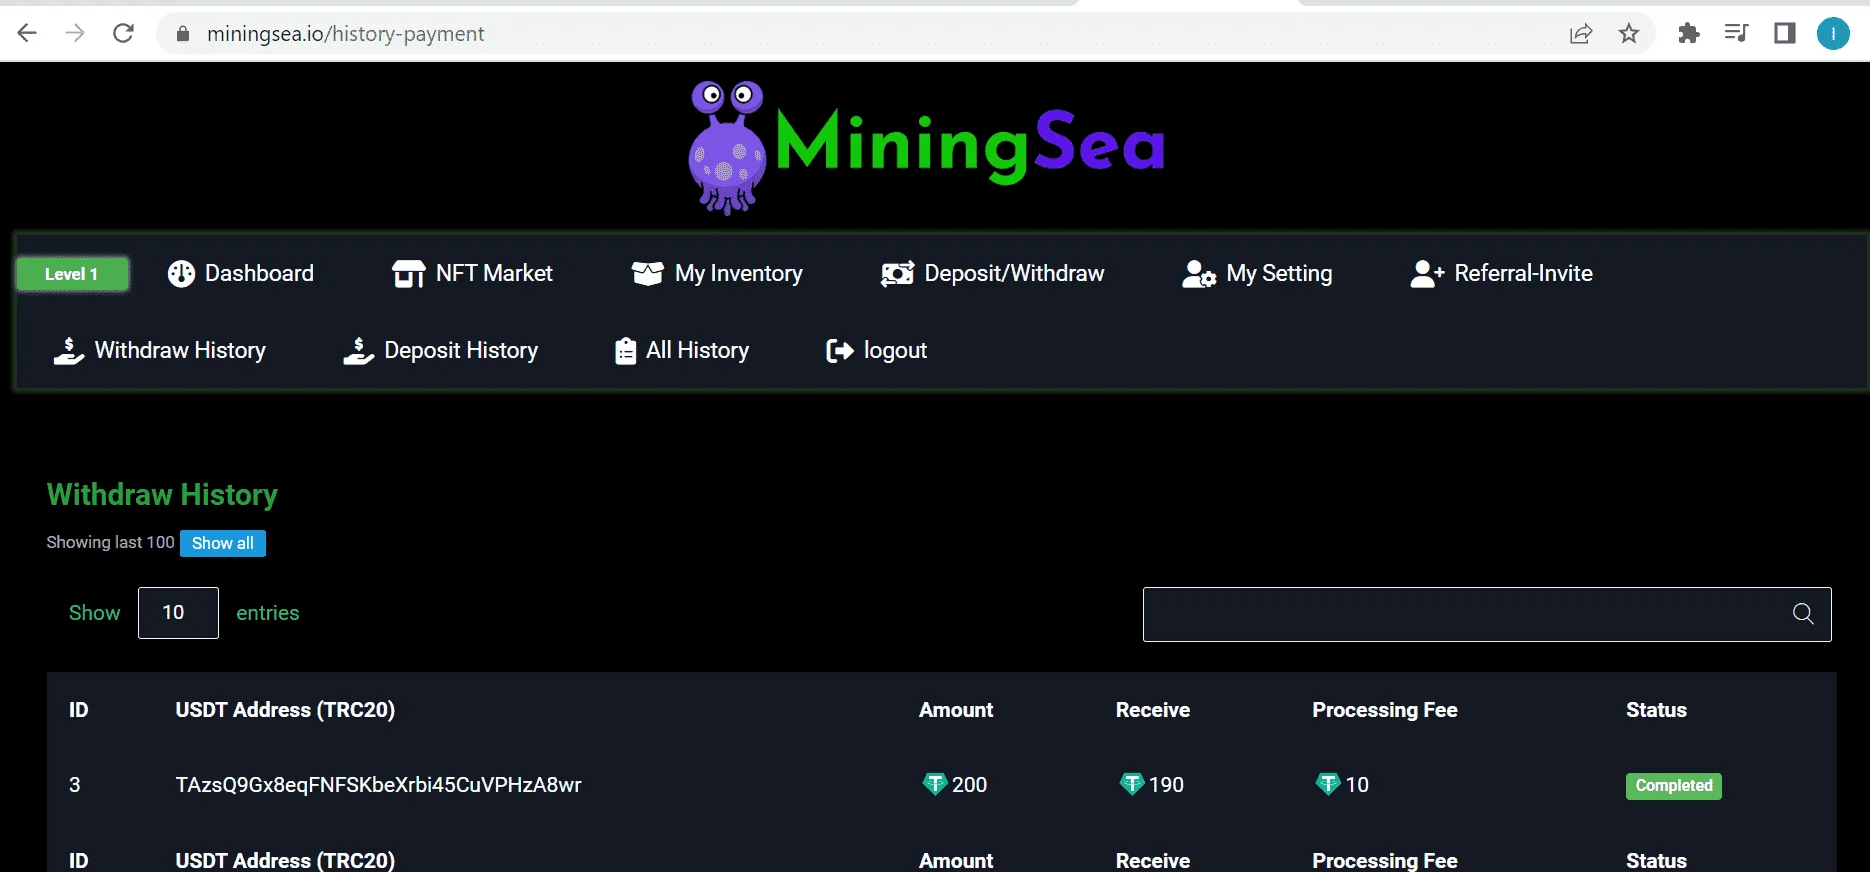Click the Withdraw History page heading
The width and height of the screenshot is (1870, 872).
click(x=162, y=495)
